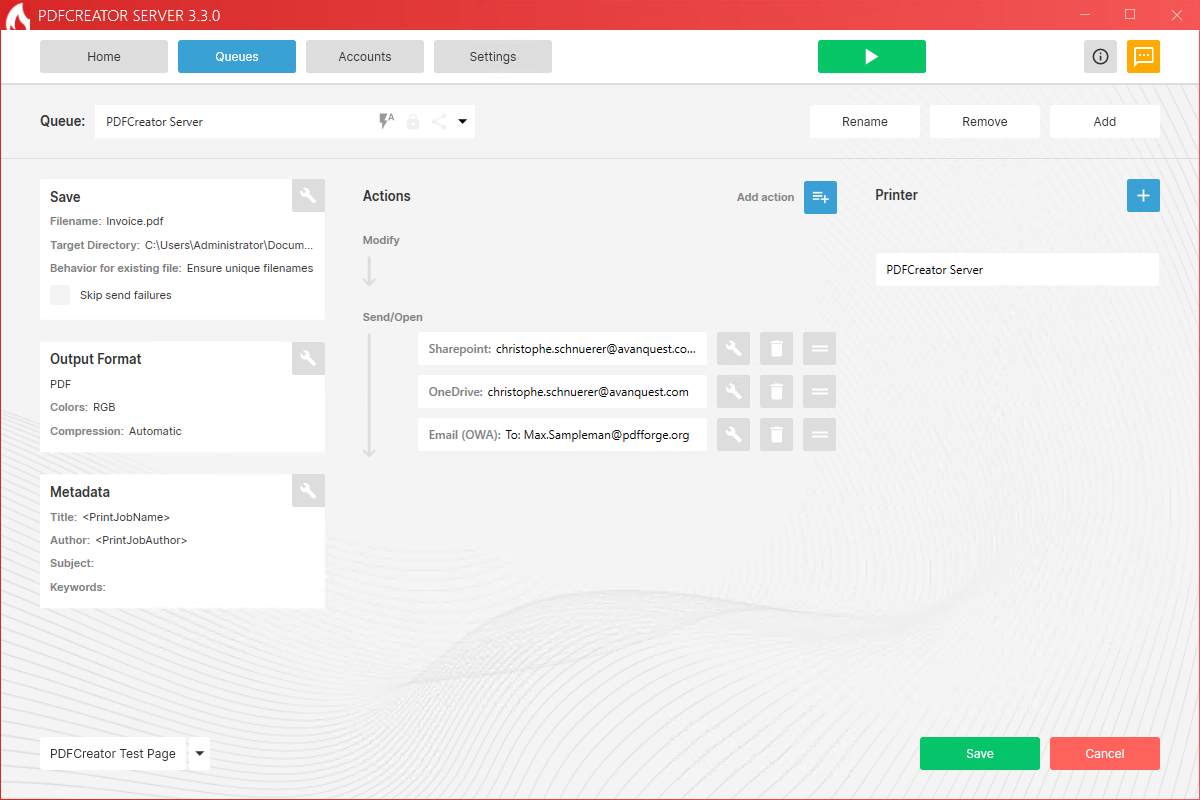Click the Add action label

click(765, 197)
